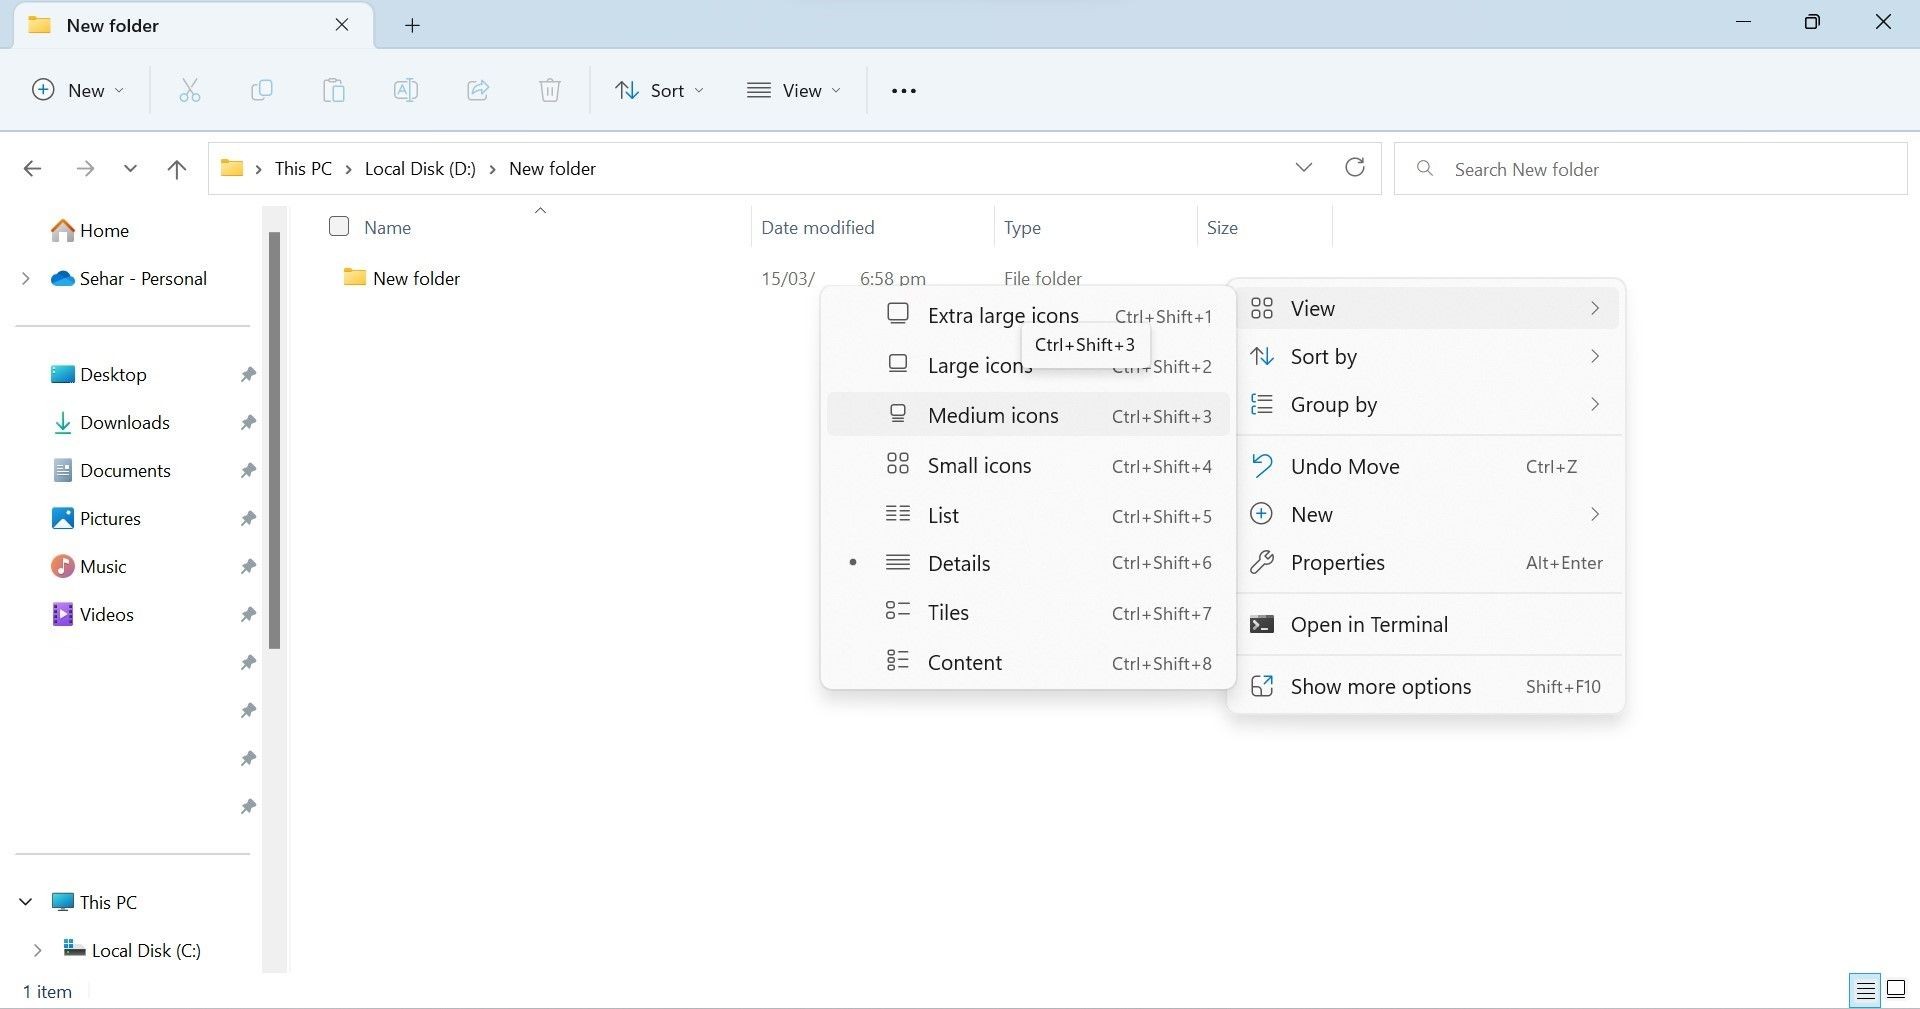Select Details view option

click(1028, 563)
